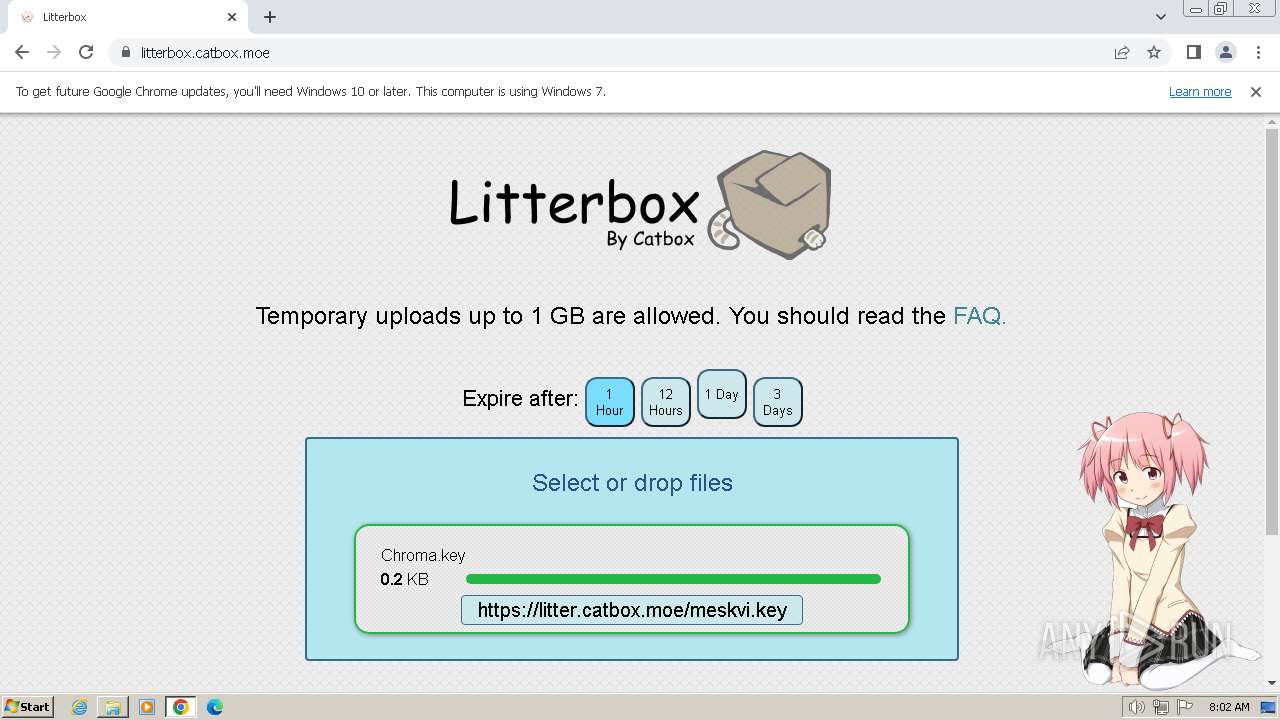1280x720 pixels.
Task: Click the green upload progress bar
Action: pos(673,579)
